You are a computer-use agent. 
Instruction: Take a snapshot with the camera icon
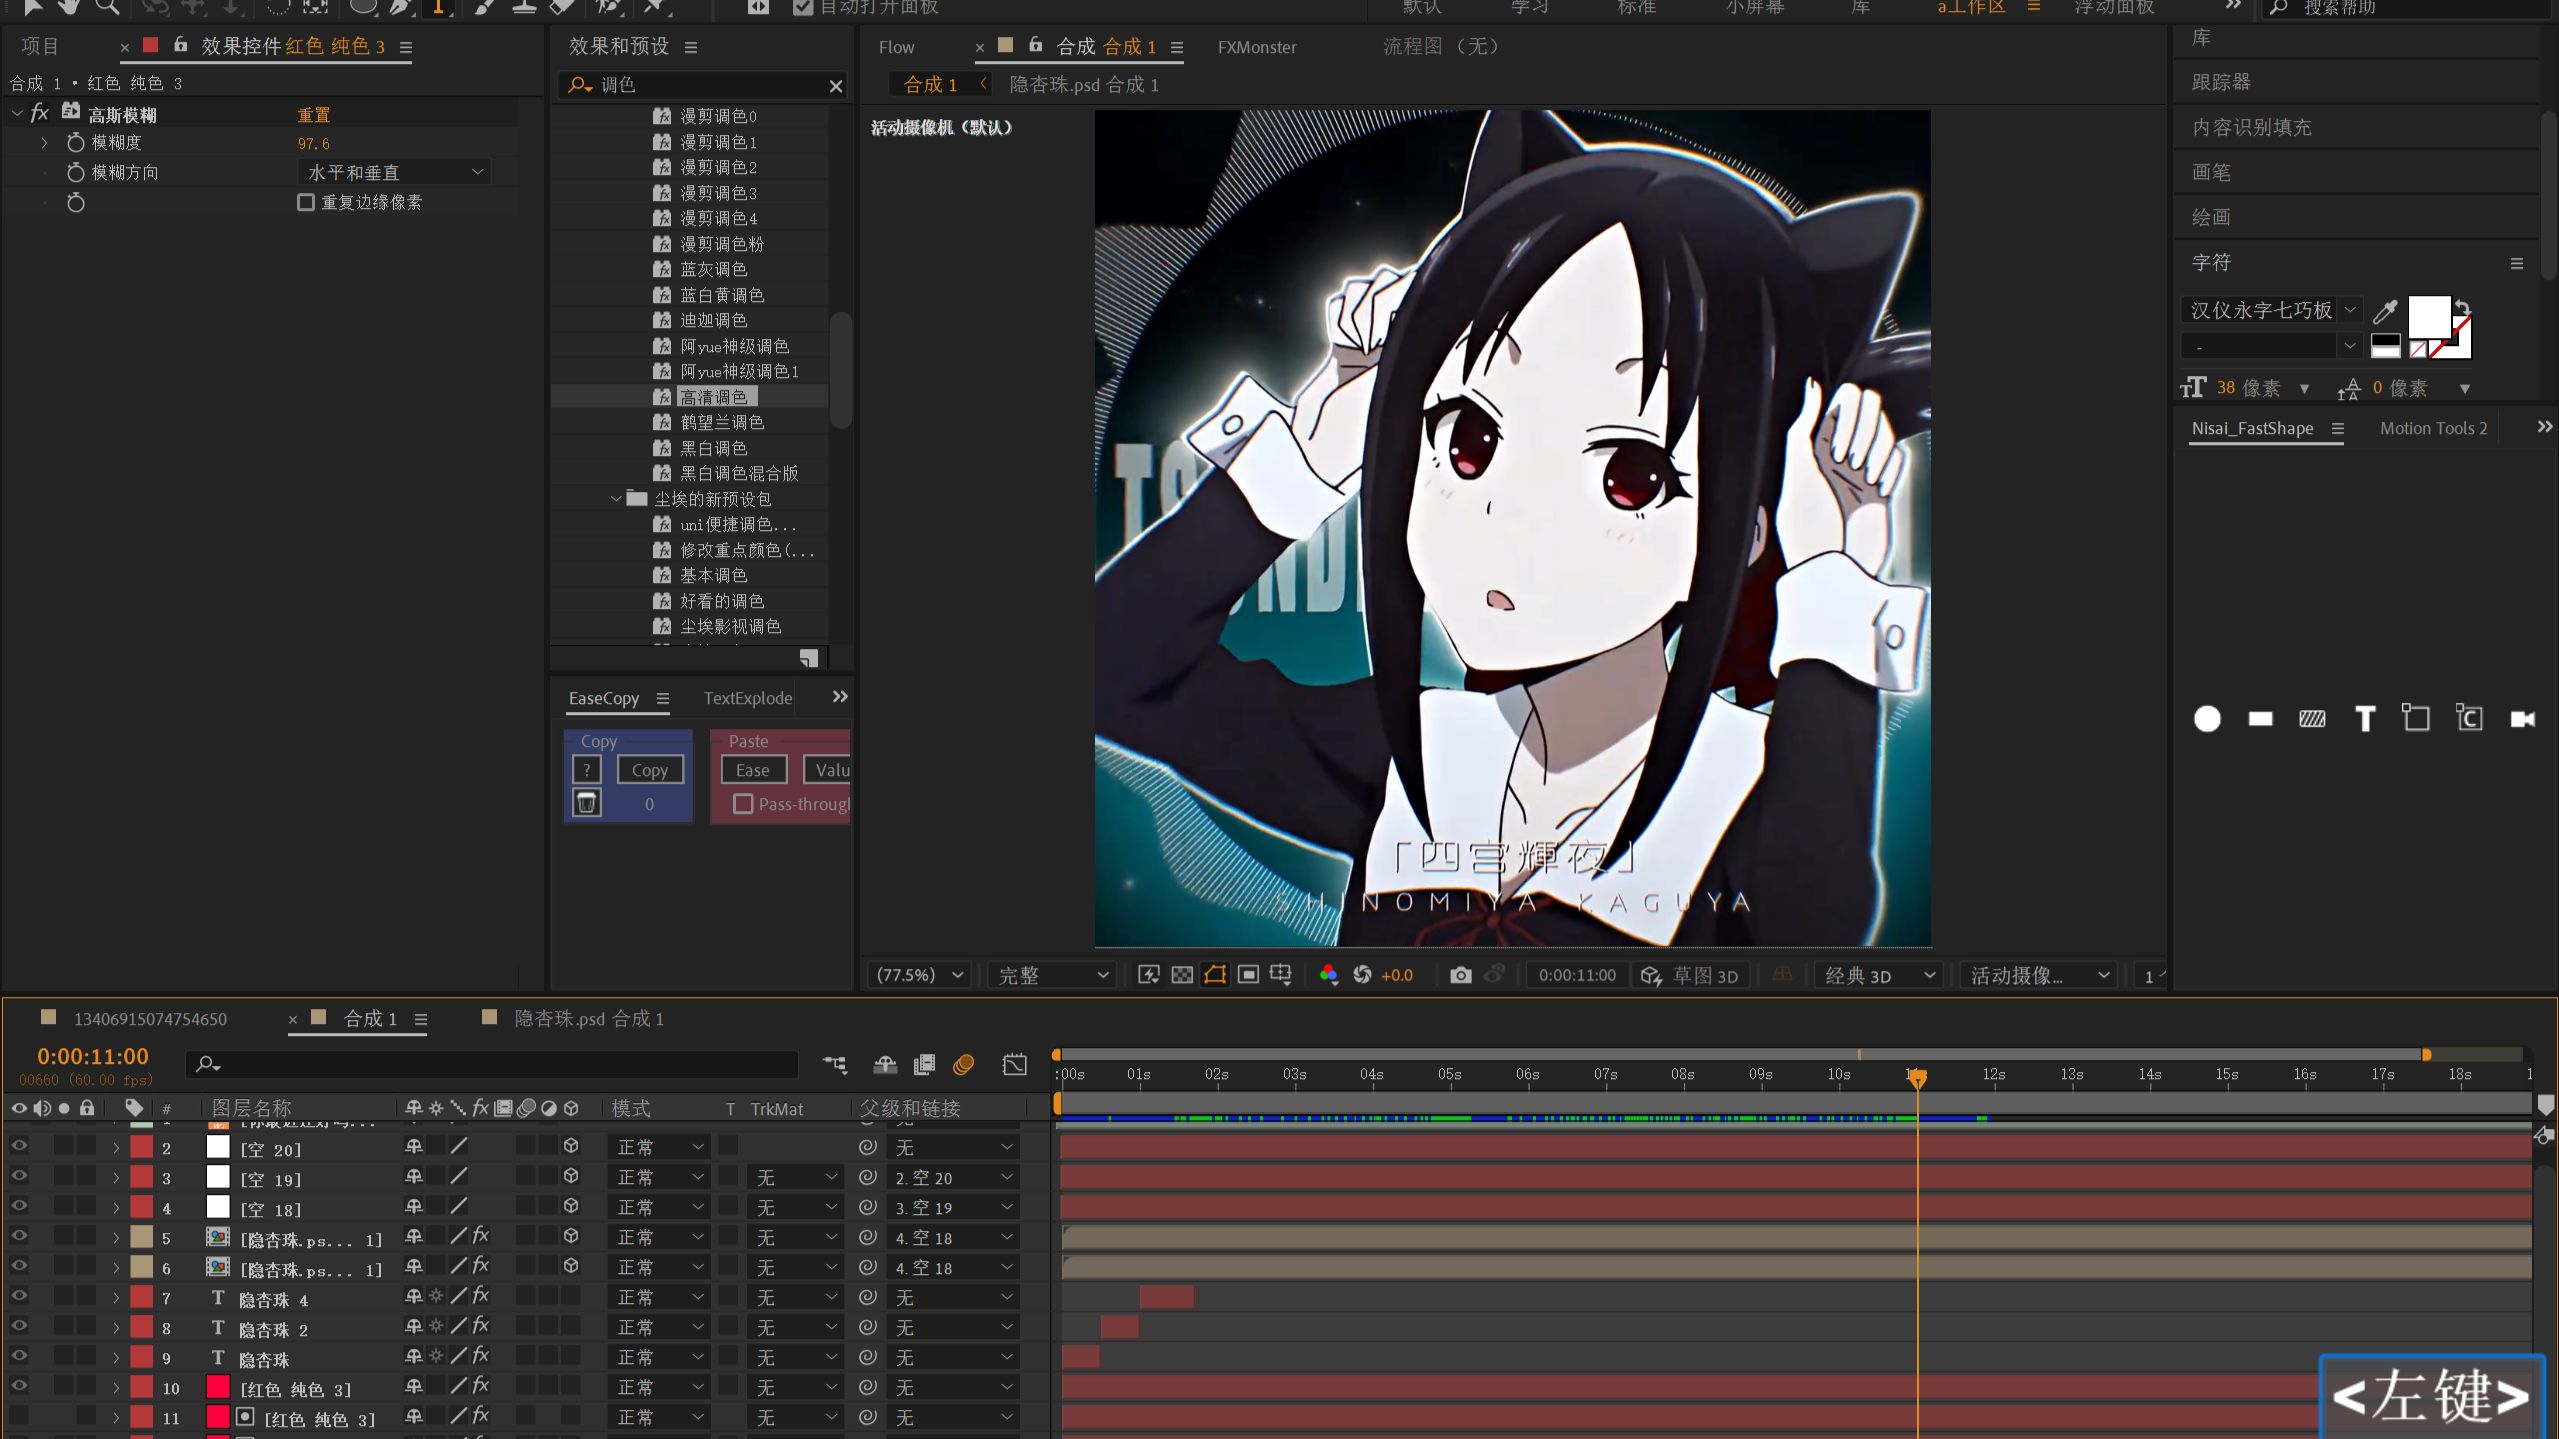pos(1461,975)
